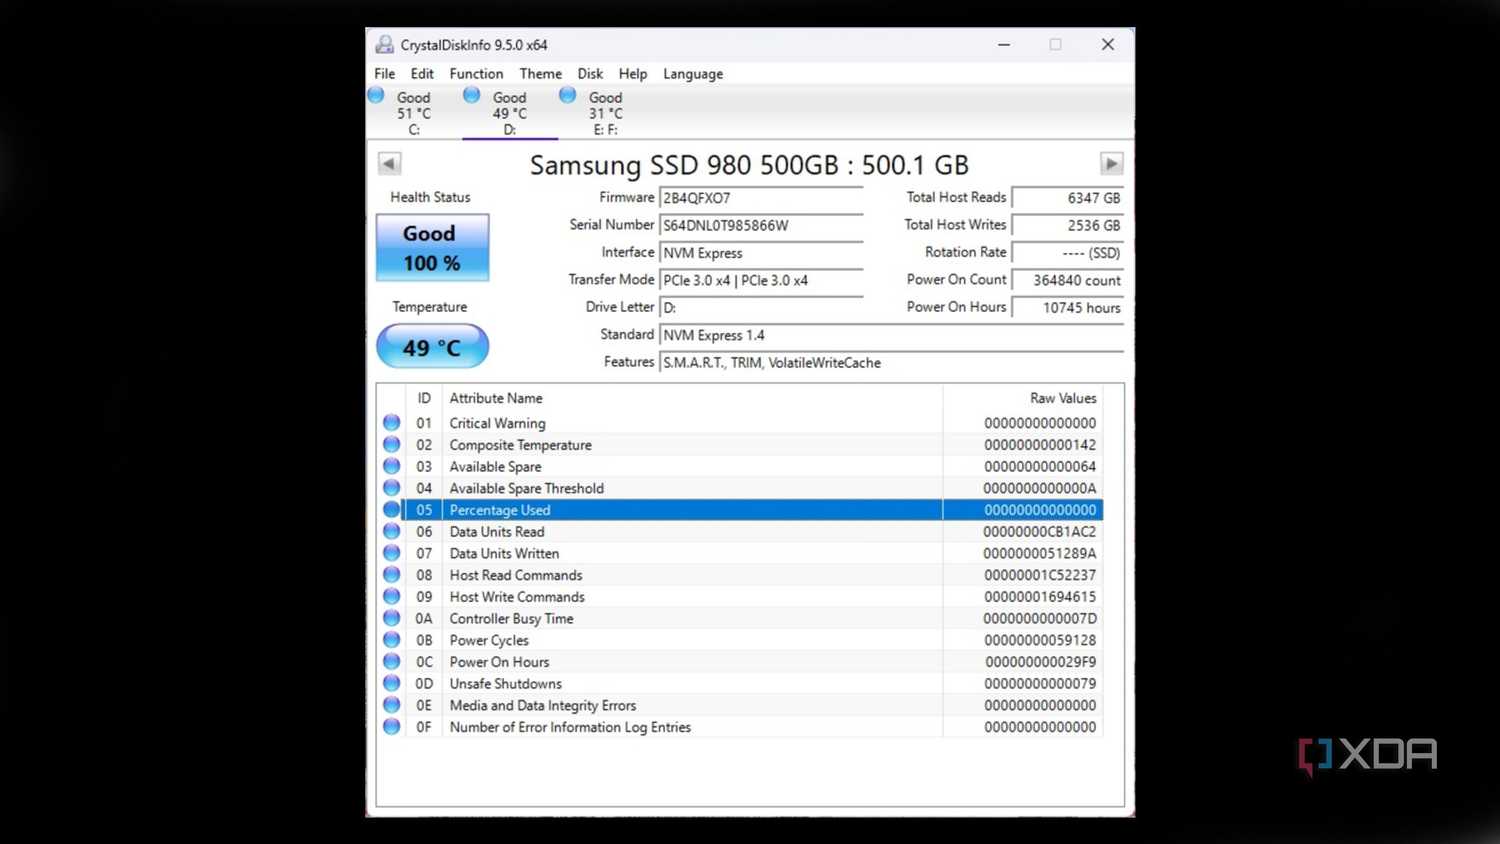The width and height of the screenshot is (1500, 844).
Task: Switch to the D: drive tab
Action: [509, 113]
